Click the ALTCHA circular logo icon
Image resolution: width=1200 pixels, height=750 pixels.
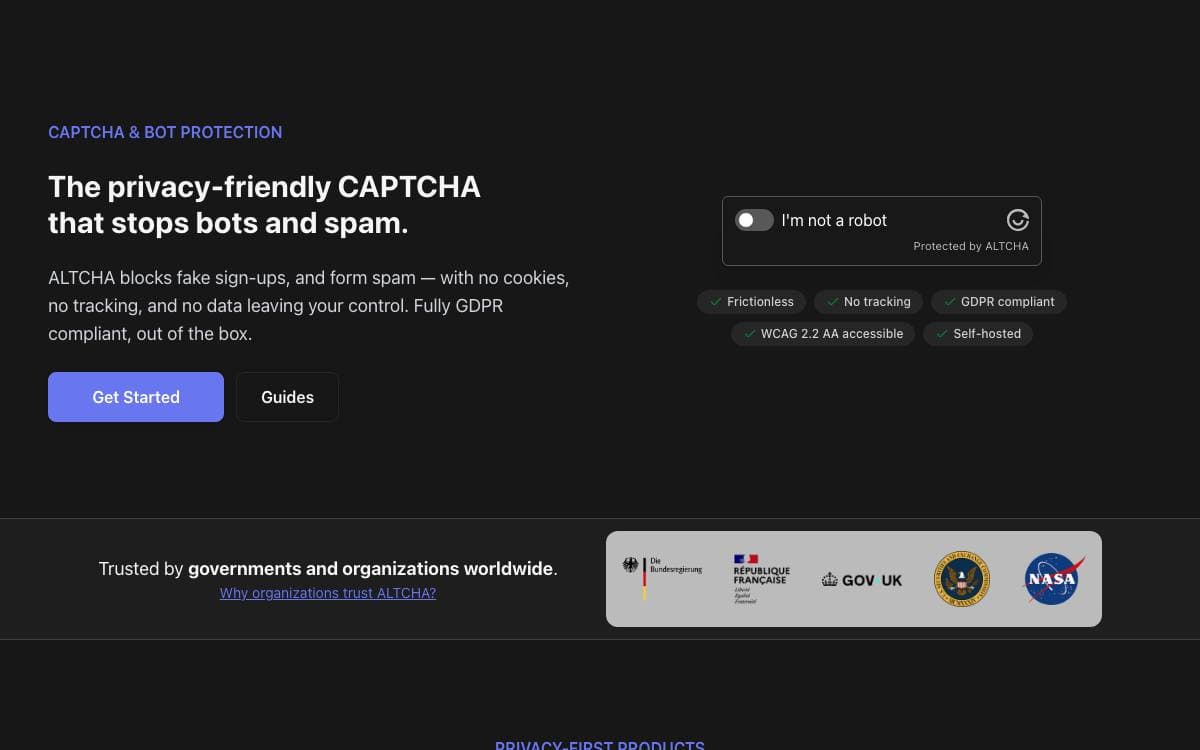pos(1017,220)
